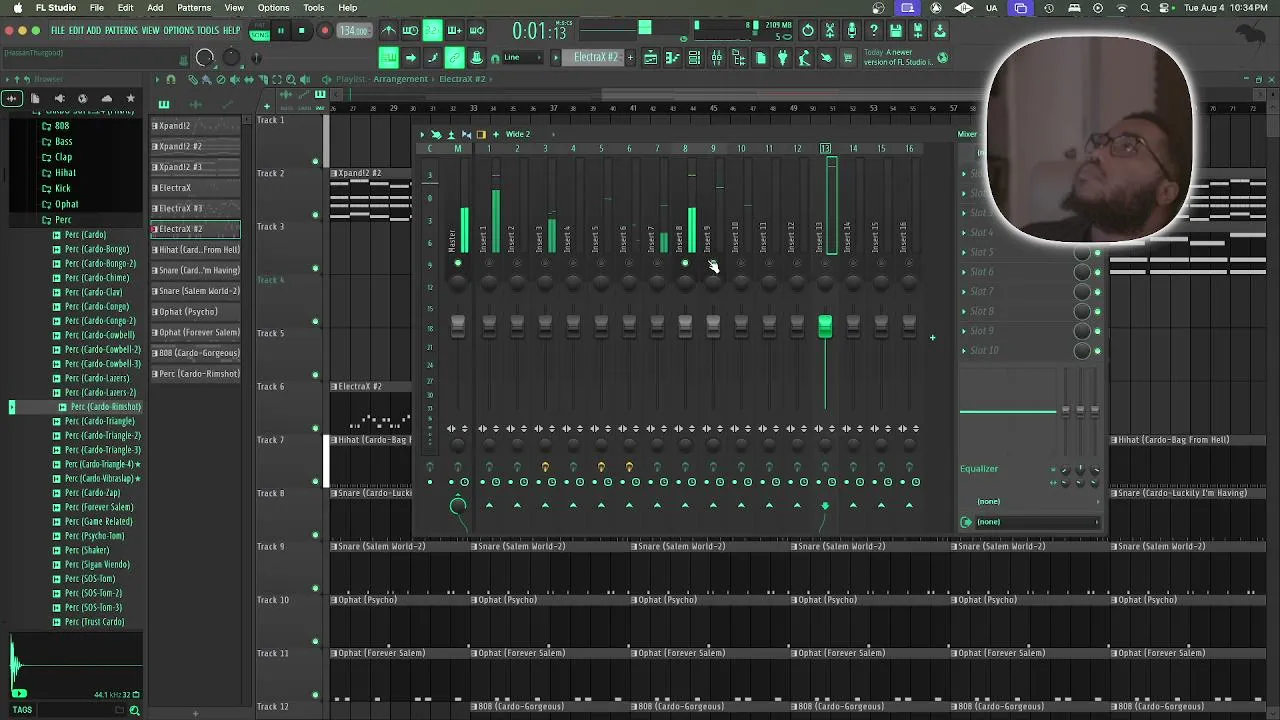Click the loop recording icon
1280x720 pixels.
(x=477, y=31)
